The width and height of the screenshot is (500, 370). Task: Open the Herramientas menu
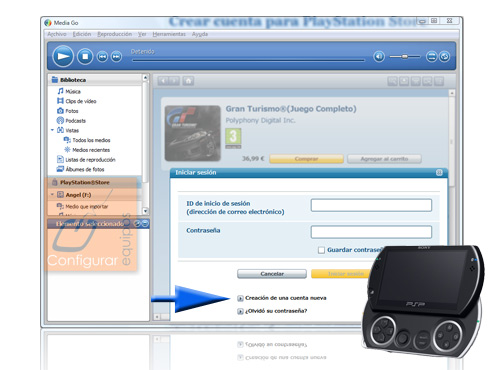[169, 34]
